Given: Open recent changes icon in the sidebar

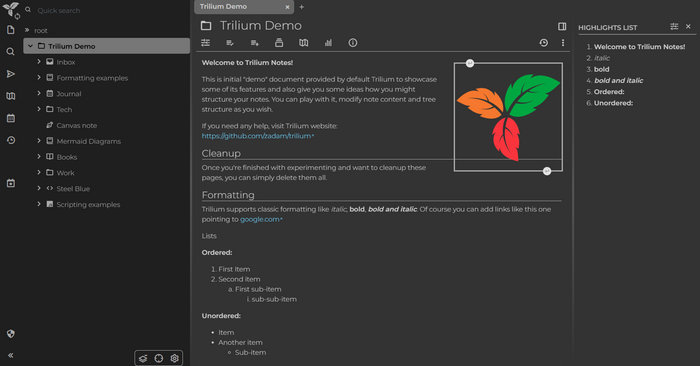Looking at the screenshot, I should coord(11,140).
